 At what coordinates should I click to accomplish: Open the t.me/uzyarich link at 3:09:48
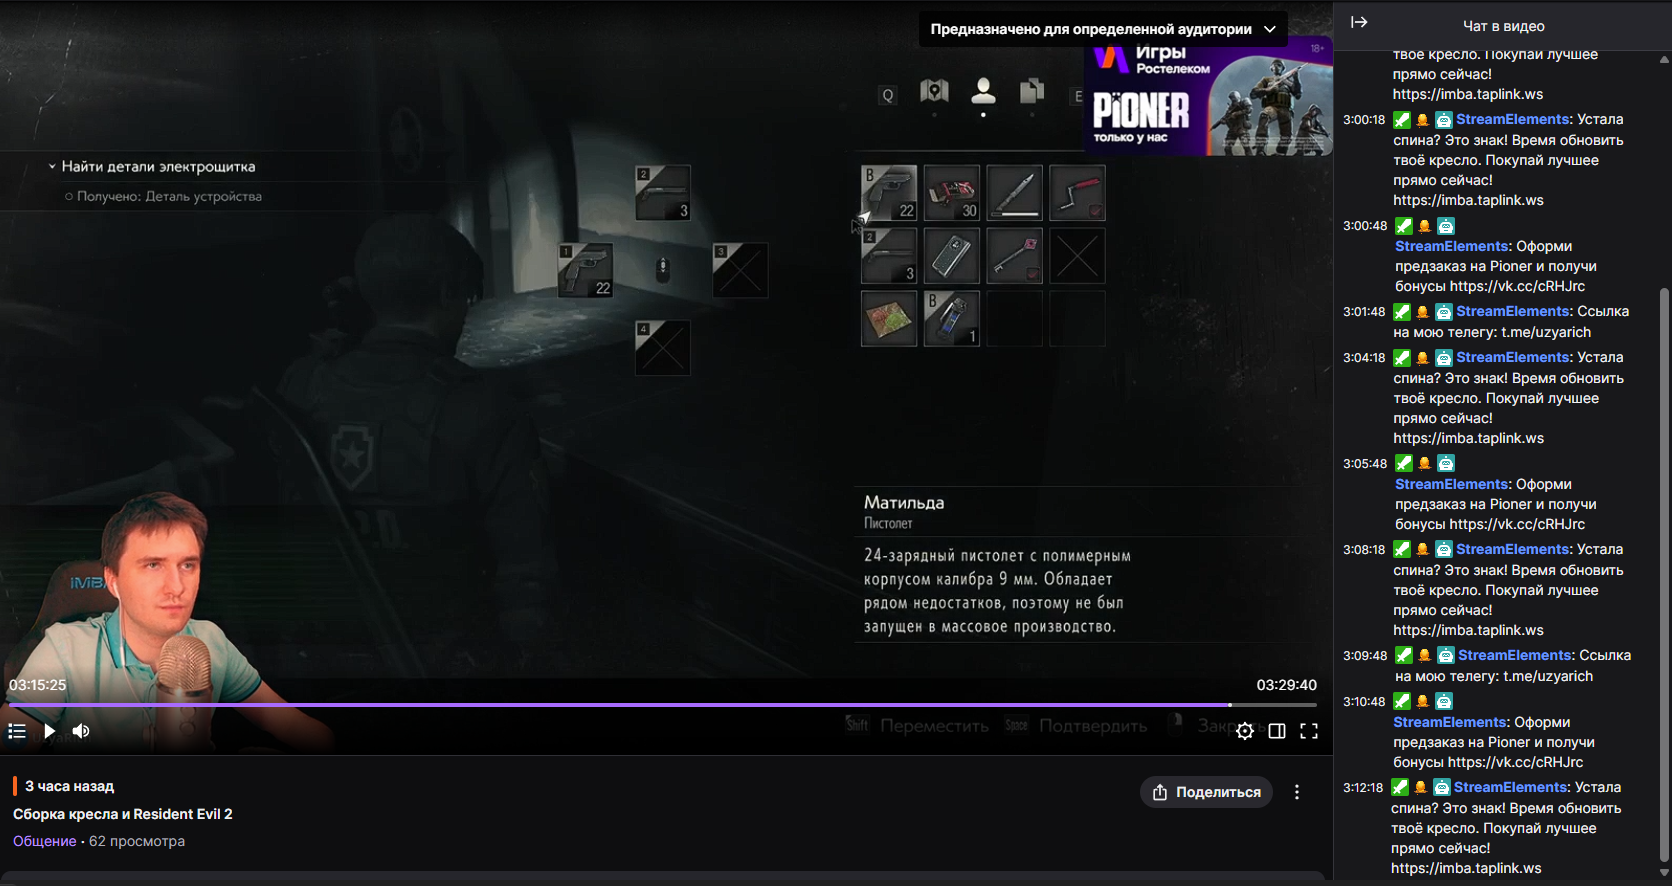pos(1548,676)
